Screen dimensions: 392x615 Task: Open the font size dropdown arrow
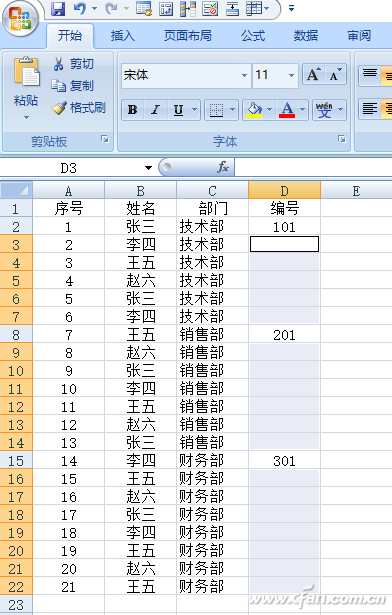click(x=292, y=75)
